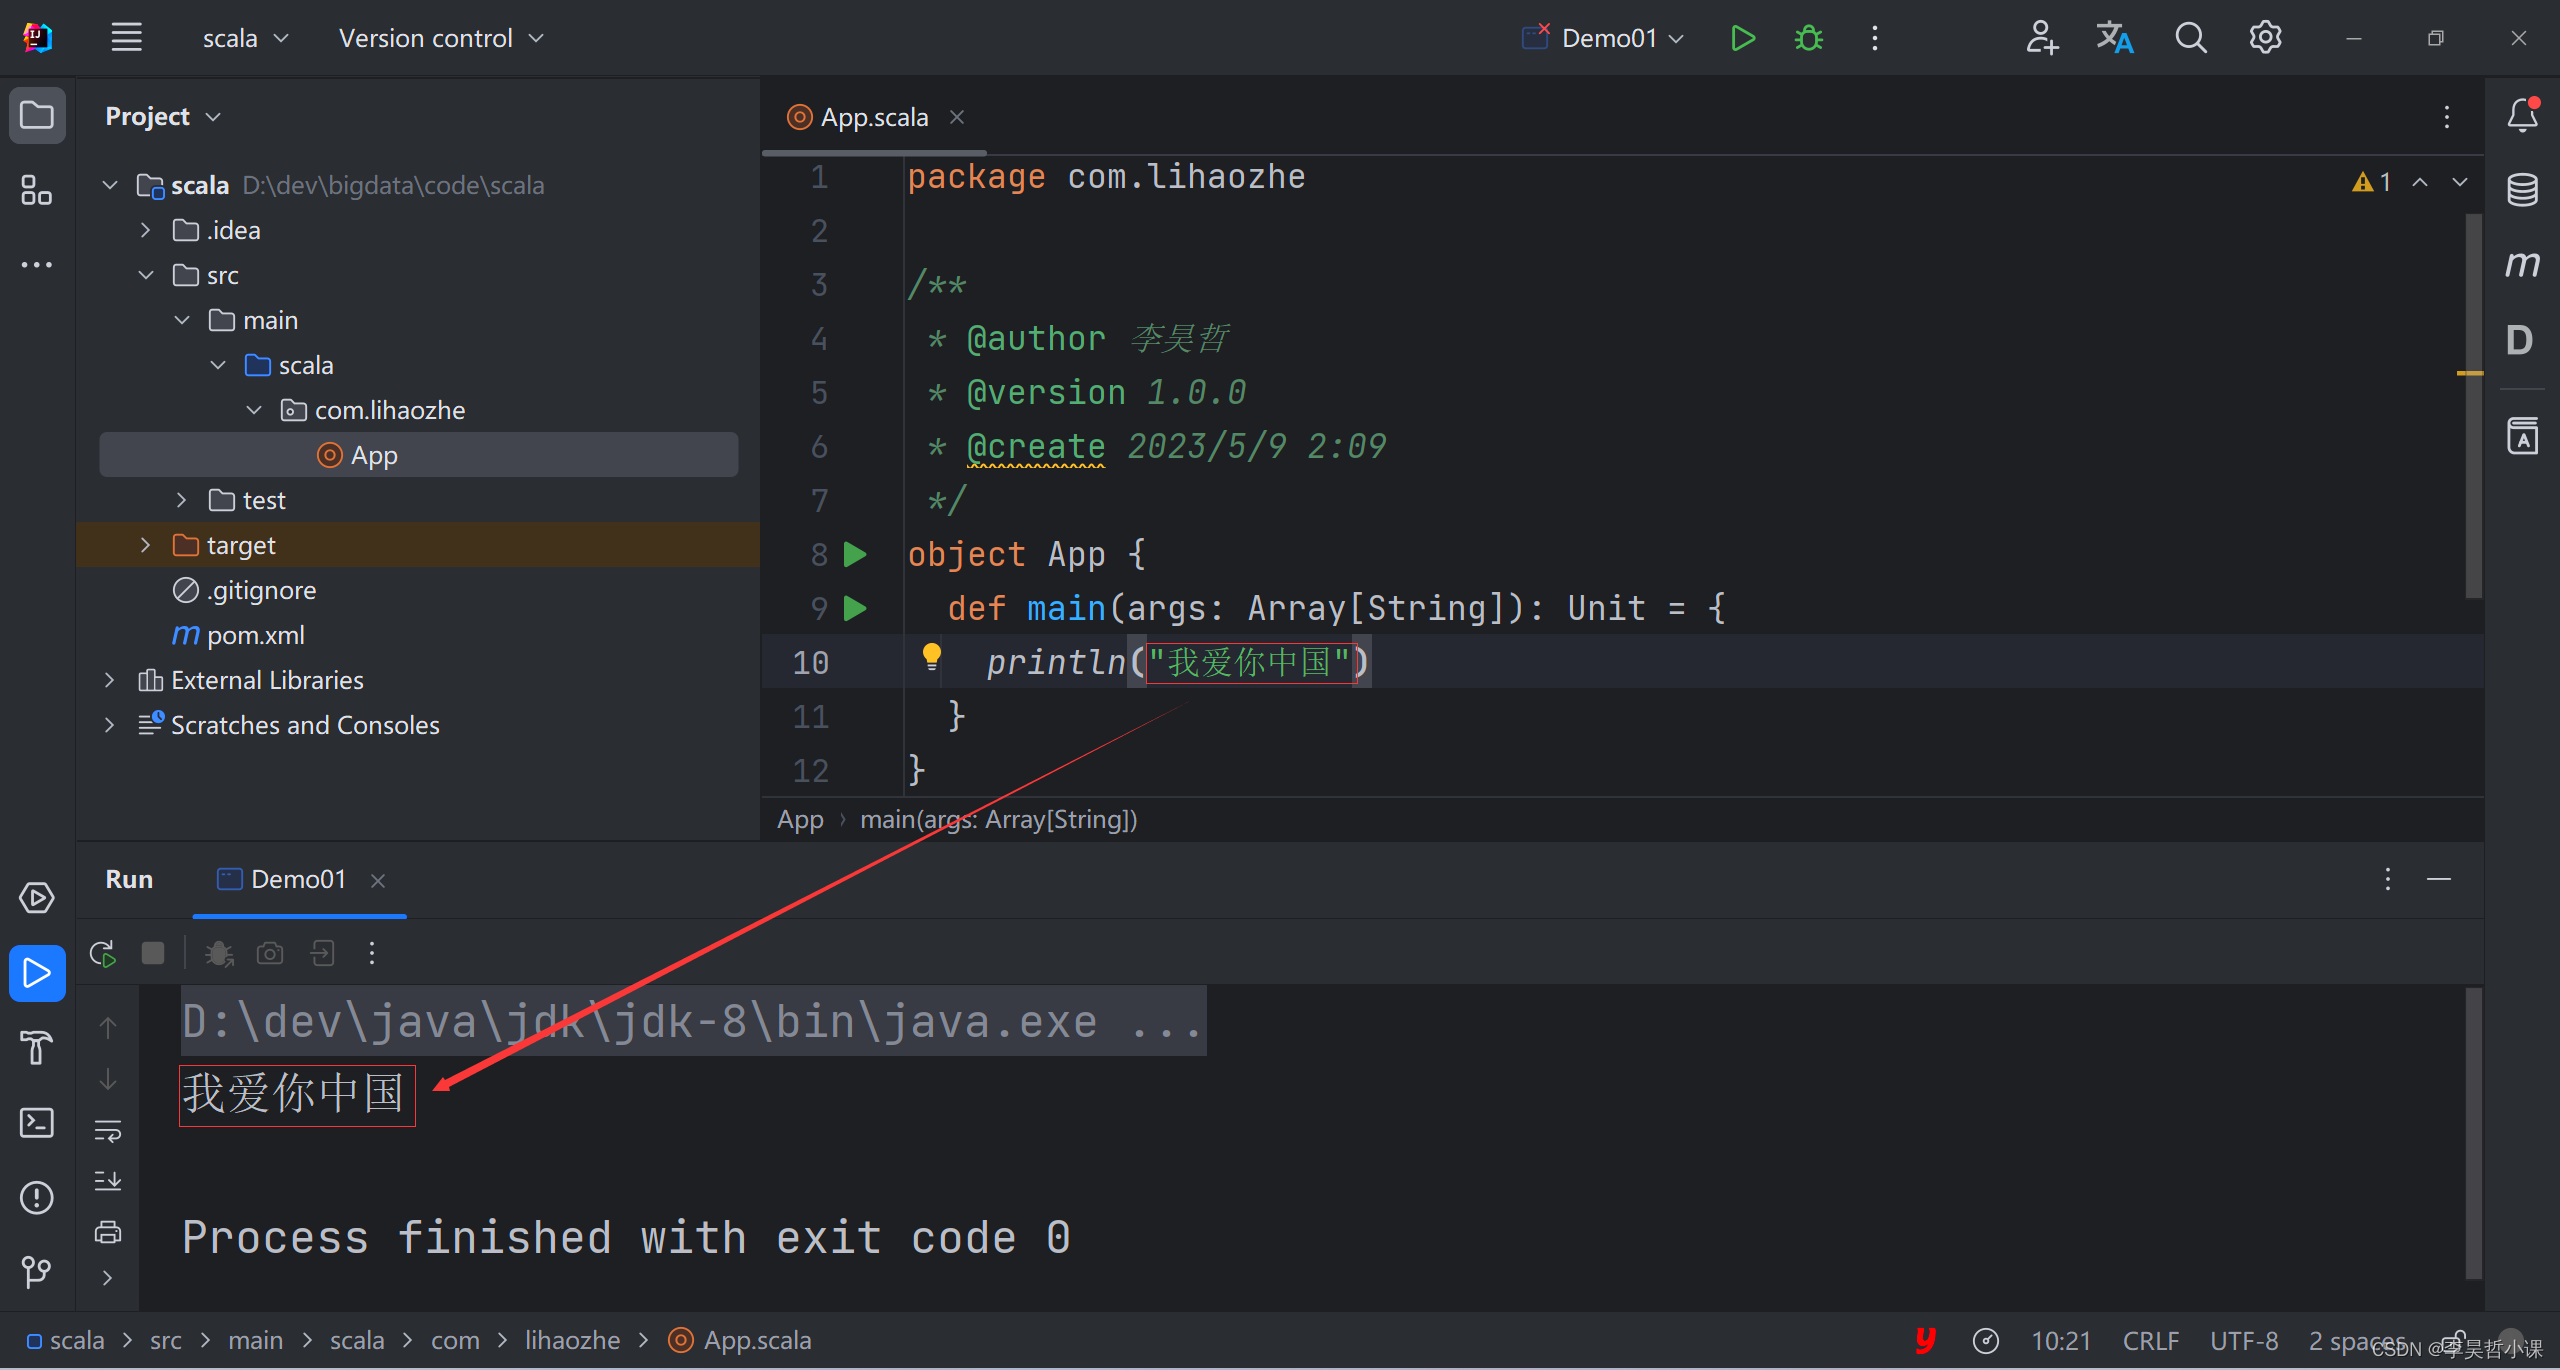Open the Git version control tool window
The width and height of the screenshot is (2560, 1370).
coord(37,1271)
